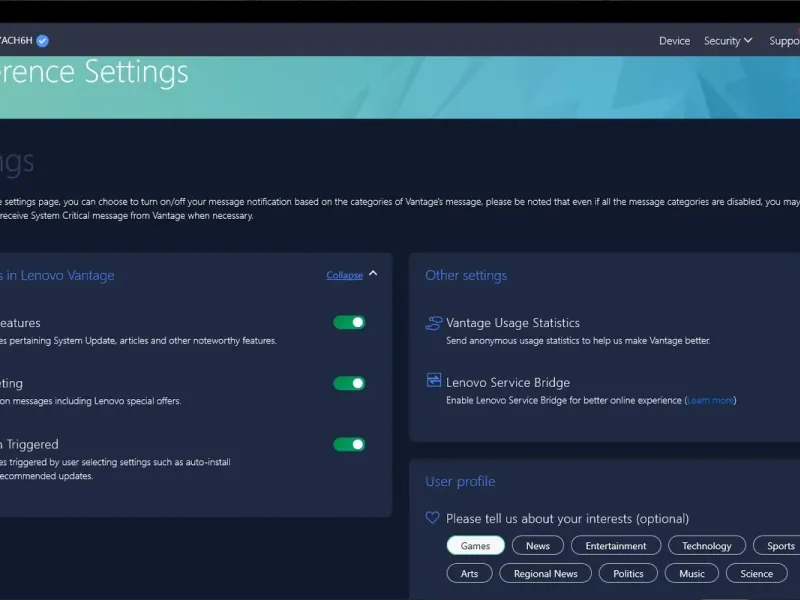Click the verified checkmark badge icon
Image resolution: width=800 pixels, height=600 pixels.
click(43, 41)
